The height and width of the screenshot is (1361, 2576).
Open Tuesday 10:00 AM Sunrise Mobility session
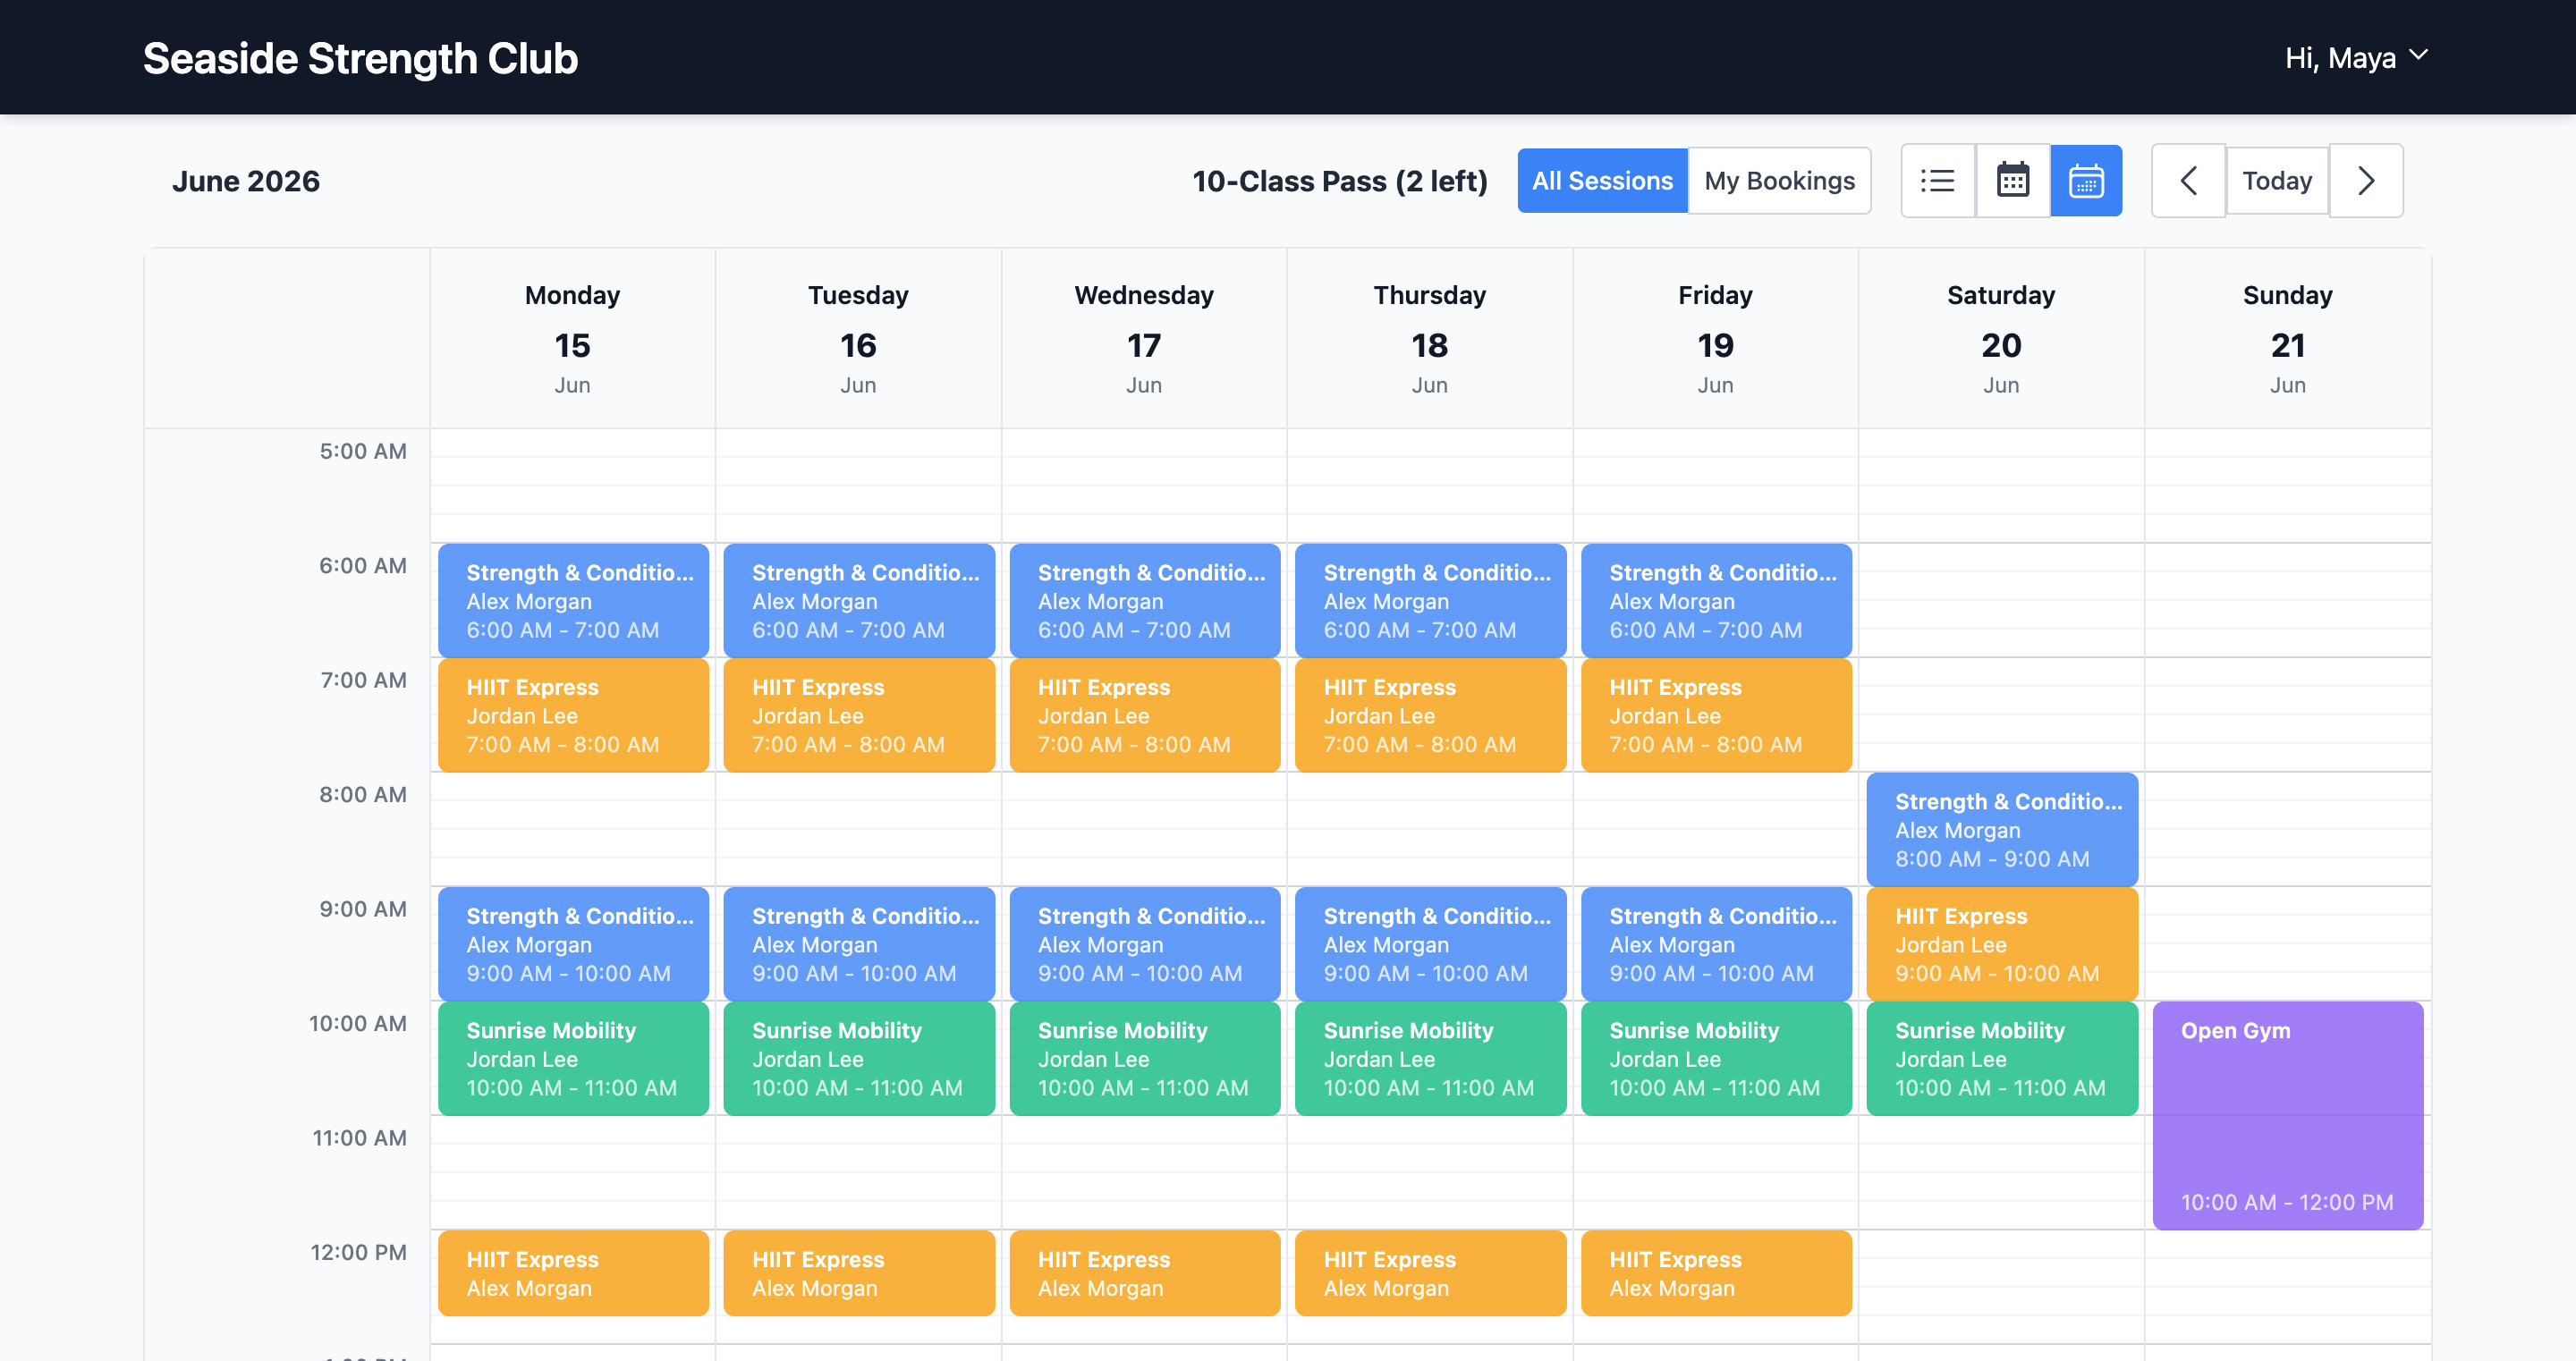(859, 1058)
